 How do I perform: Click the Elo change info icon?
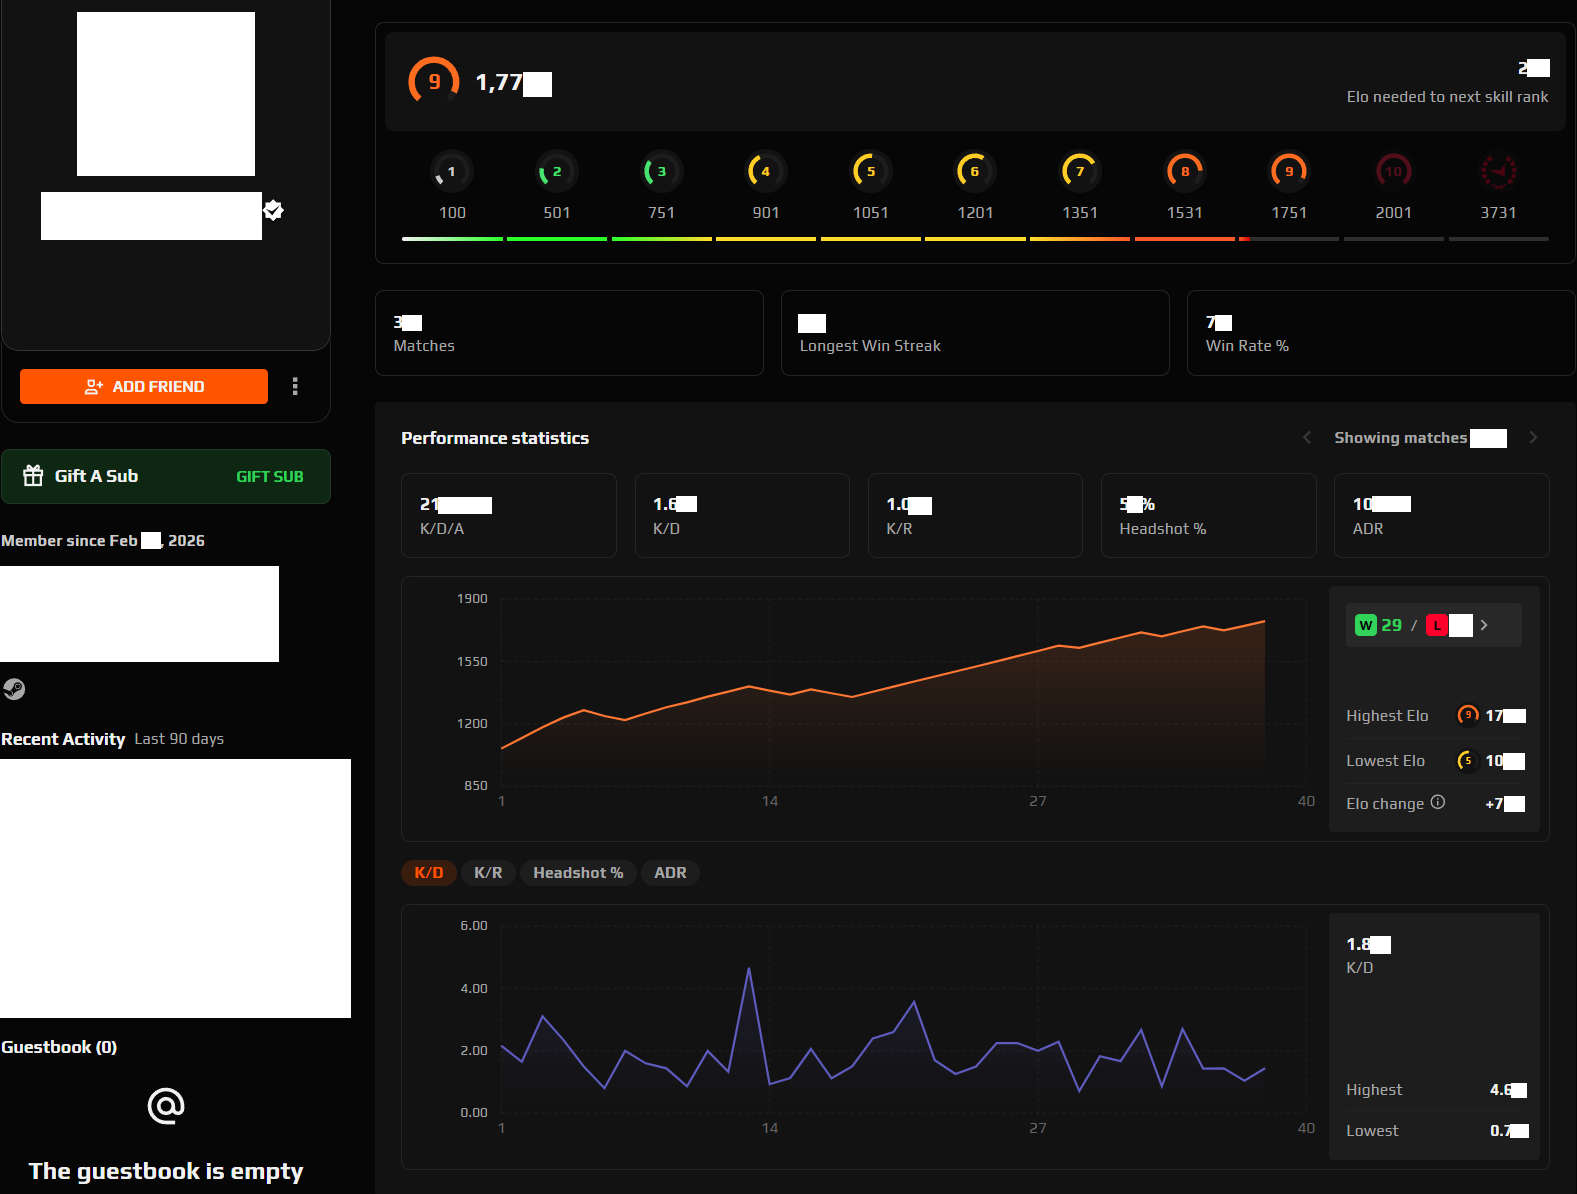tap(1438, 802)
